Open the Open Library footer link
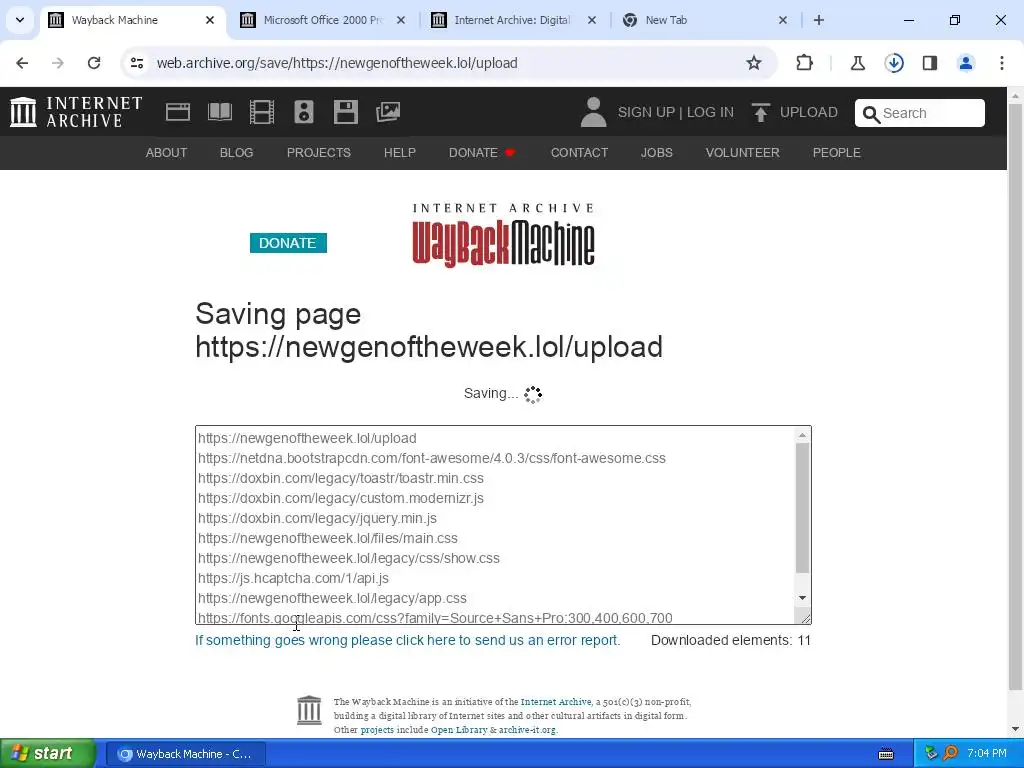The image size is (1024, 768). tap(459, 729)
